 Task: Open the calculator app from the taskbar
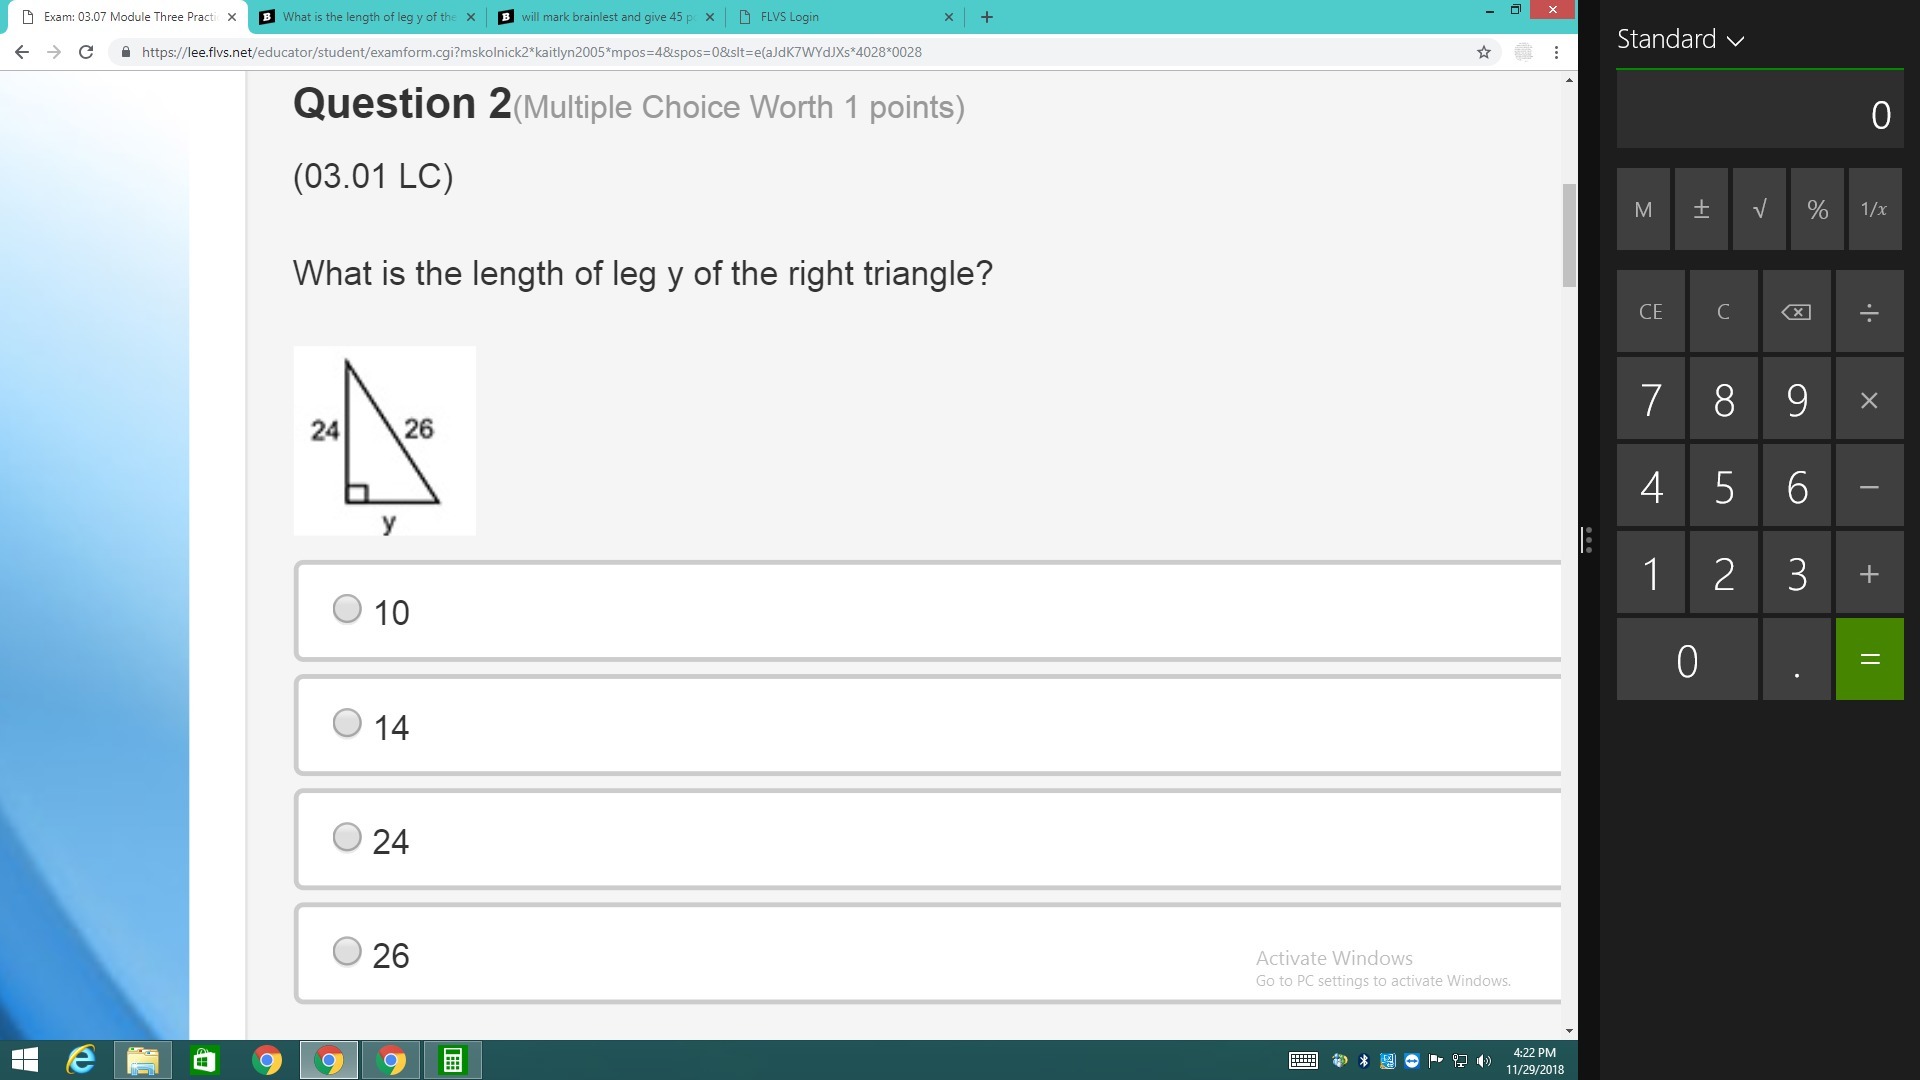[452, 1060]
